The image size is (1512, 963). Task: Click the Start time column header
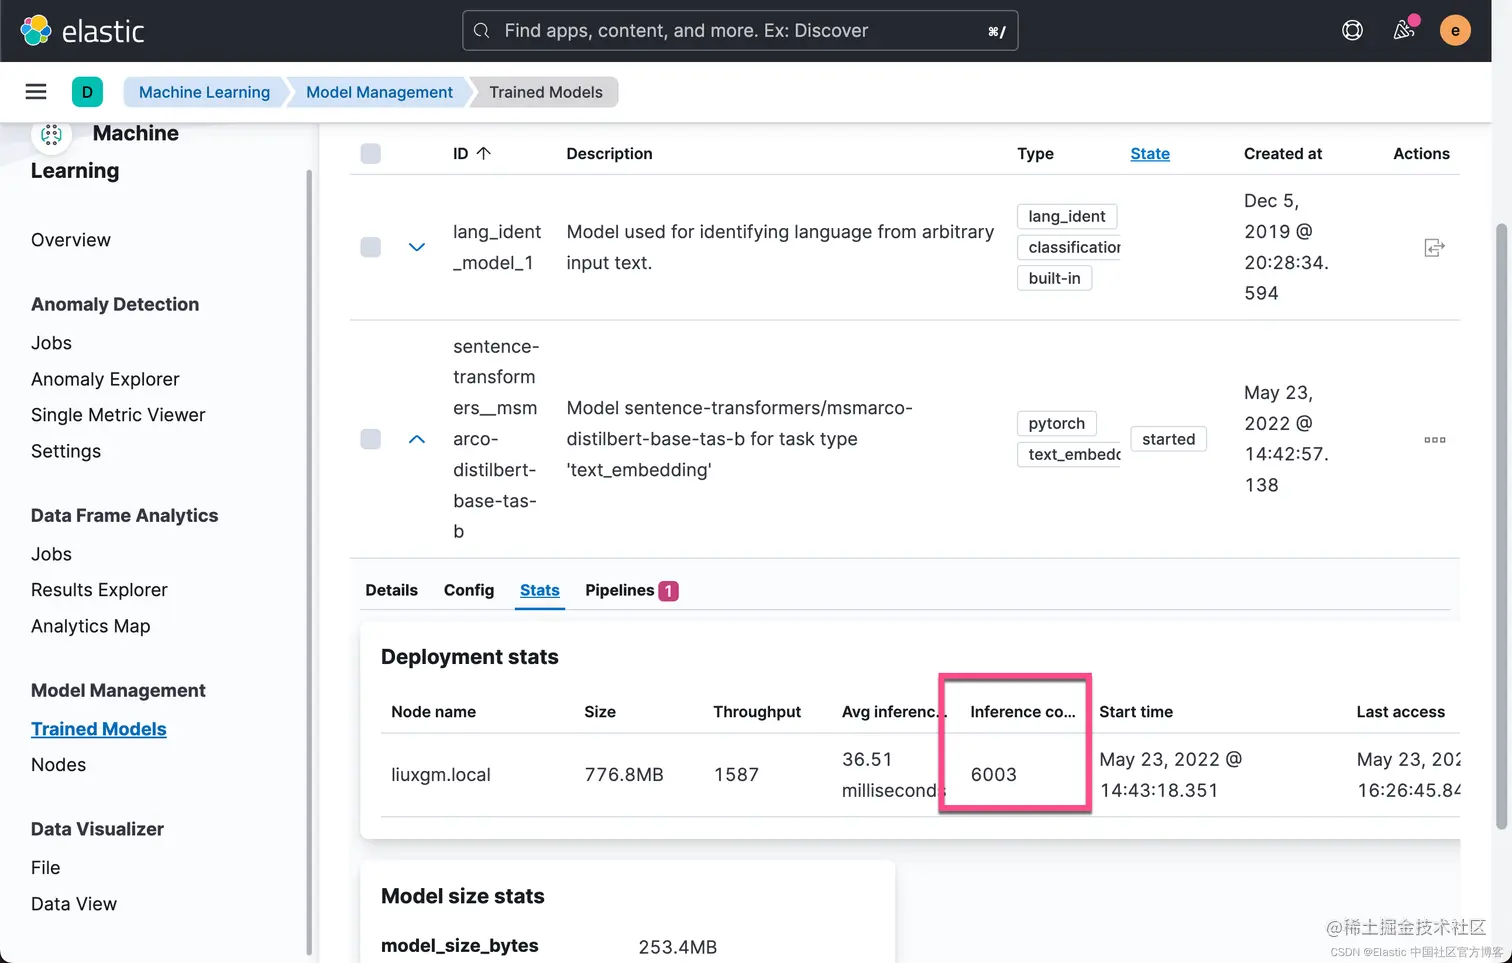(x=1136, y=712)
